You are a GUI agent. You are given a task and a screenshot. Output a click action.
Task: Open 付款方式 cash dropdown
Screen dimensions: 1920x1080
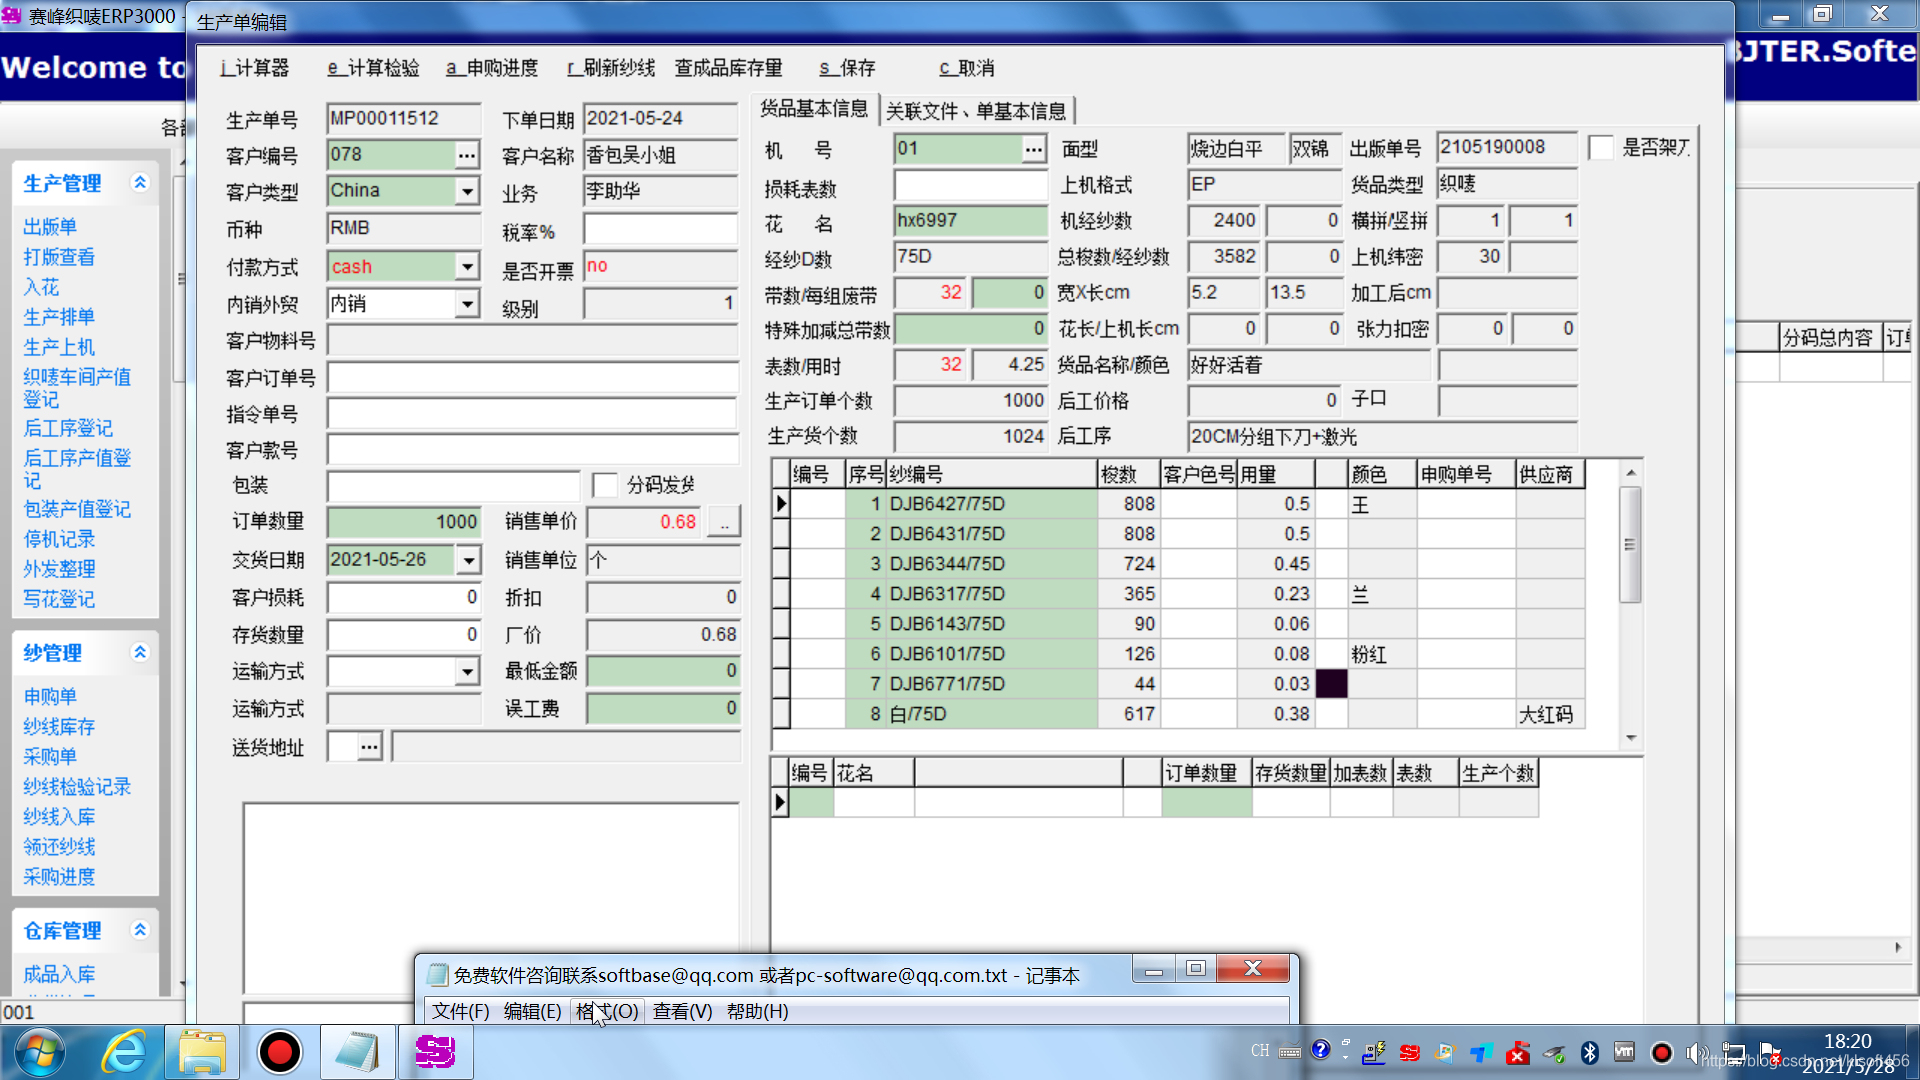pos(466,267)
